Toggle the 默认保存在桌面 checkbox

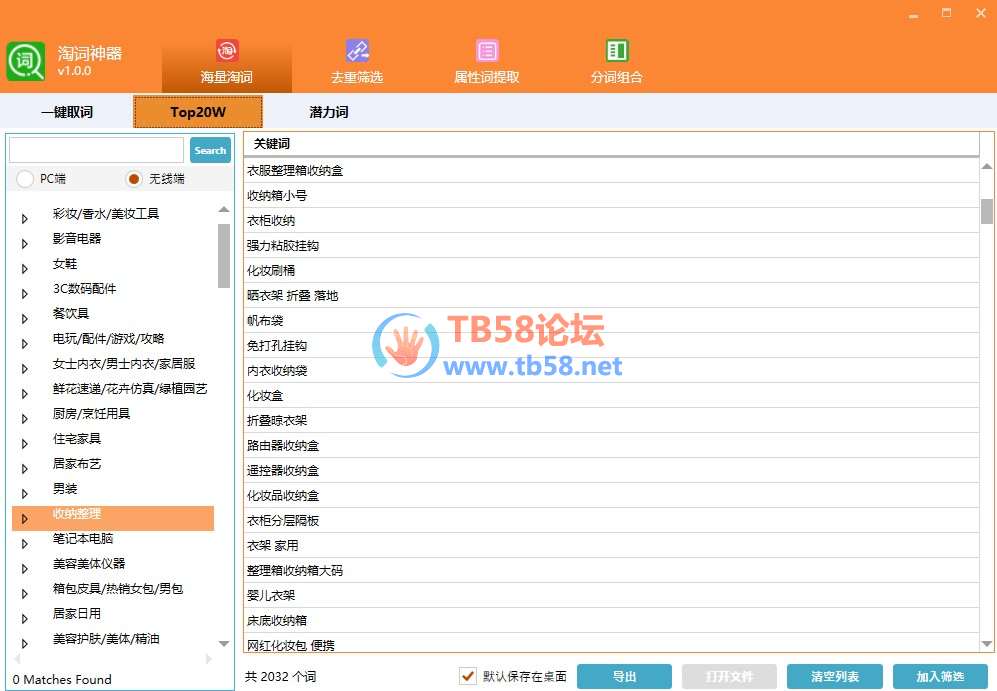pos(467,676)
